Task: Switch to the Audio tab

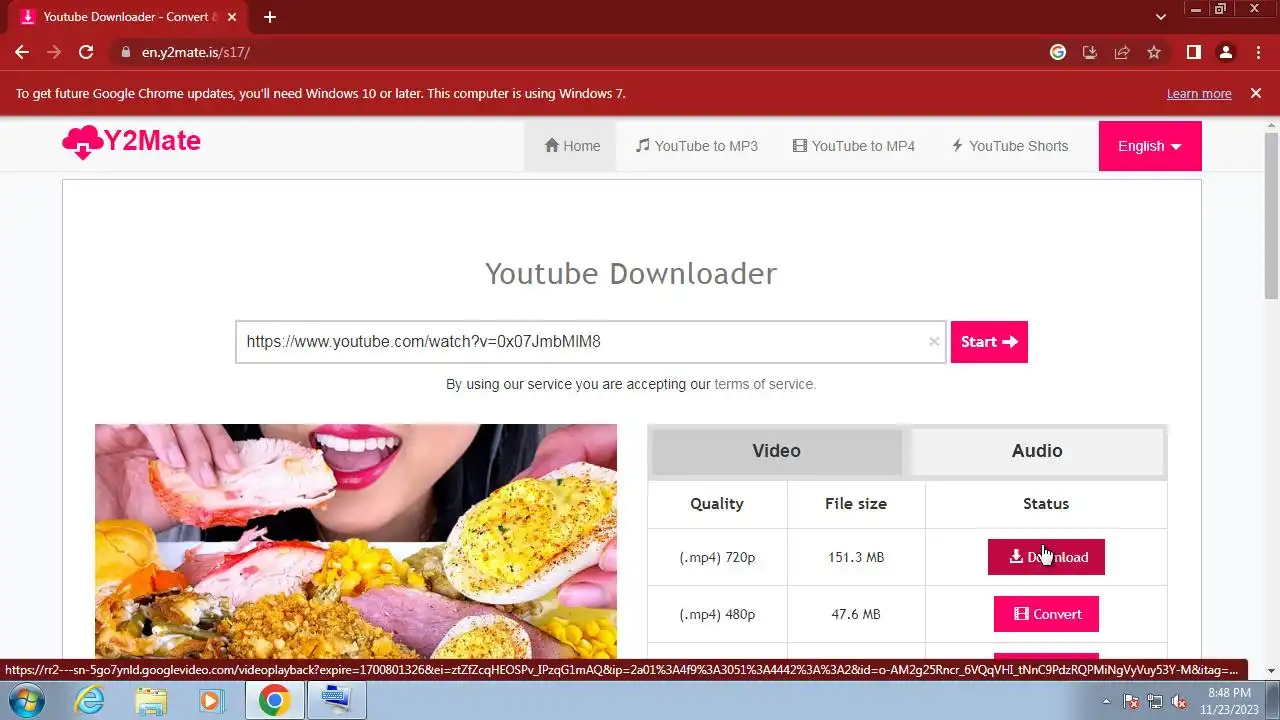Action: click(1037, 451)
